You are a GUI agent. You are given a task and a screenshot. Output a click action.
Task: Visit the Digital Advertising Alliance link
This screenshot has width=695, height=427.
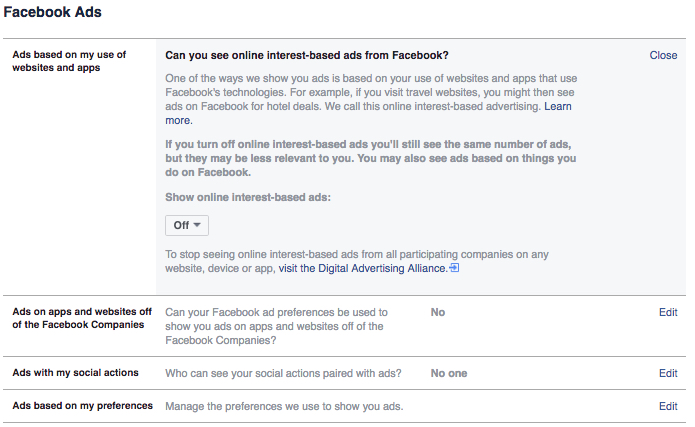pos(363,268)
